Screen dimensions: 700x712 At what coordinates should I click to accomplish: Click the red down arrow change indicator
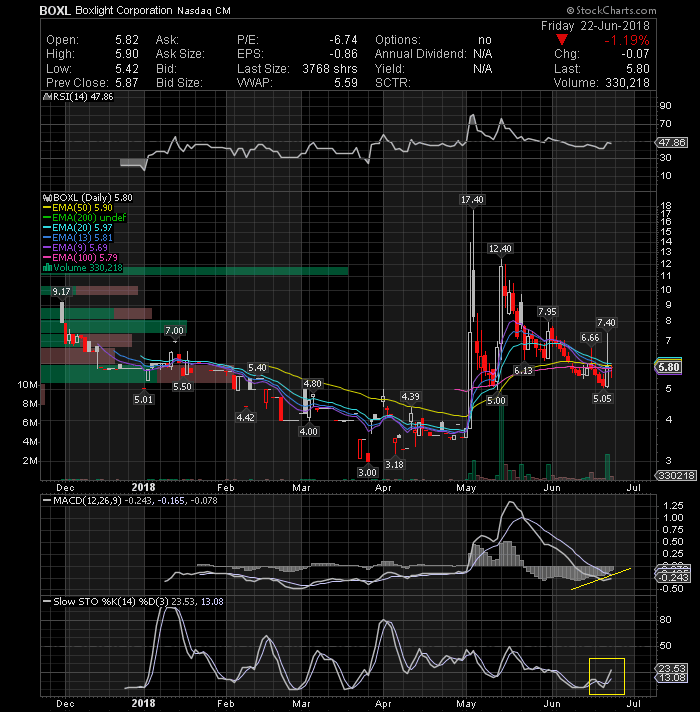click(562, 40)
